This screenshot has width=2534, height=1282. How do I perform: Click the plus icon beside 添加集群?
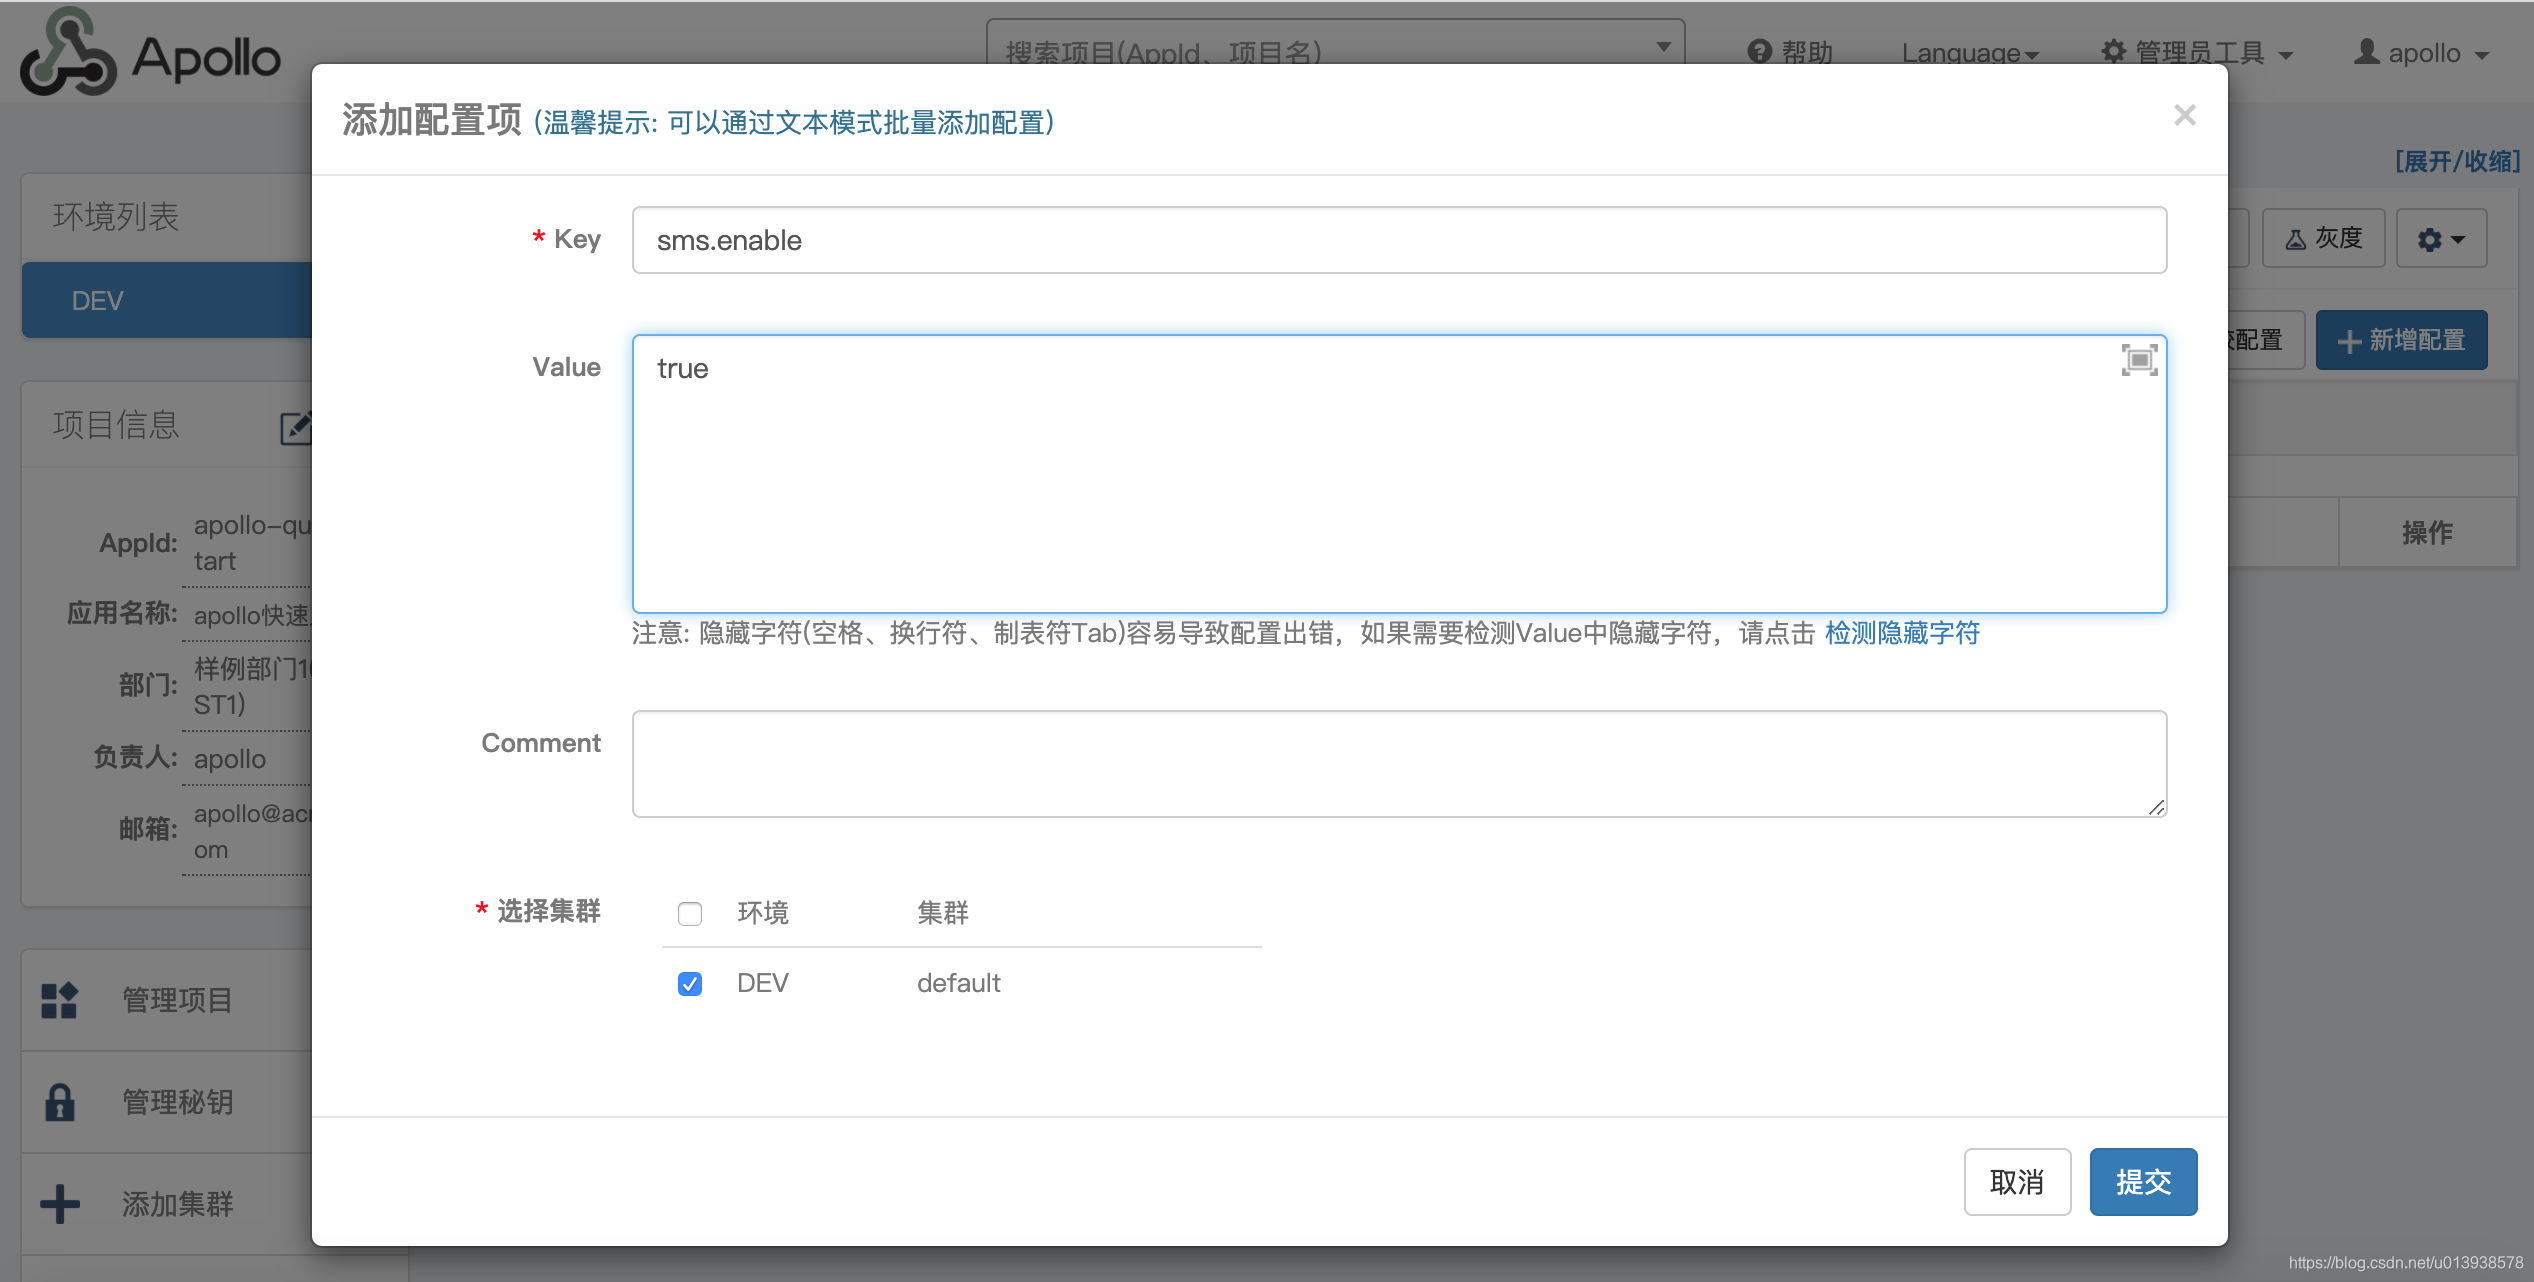tap(58, 1203)
